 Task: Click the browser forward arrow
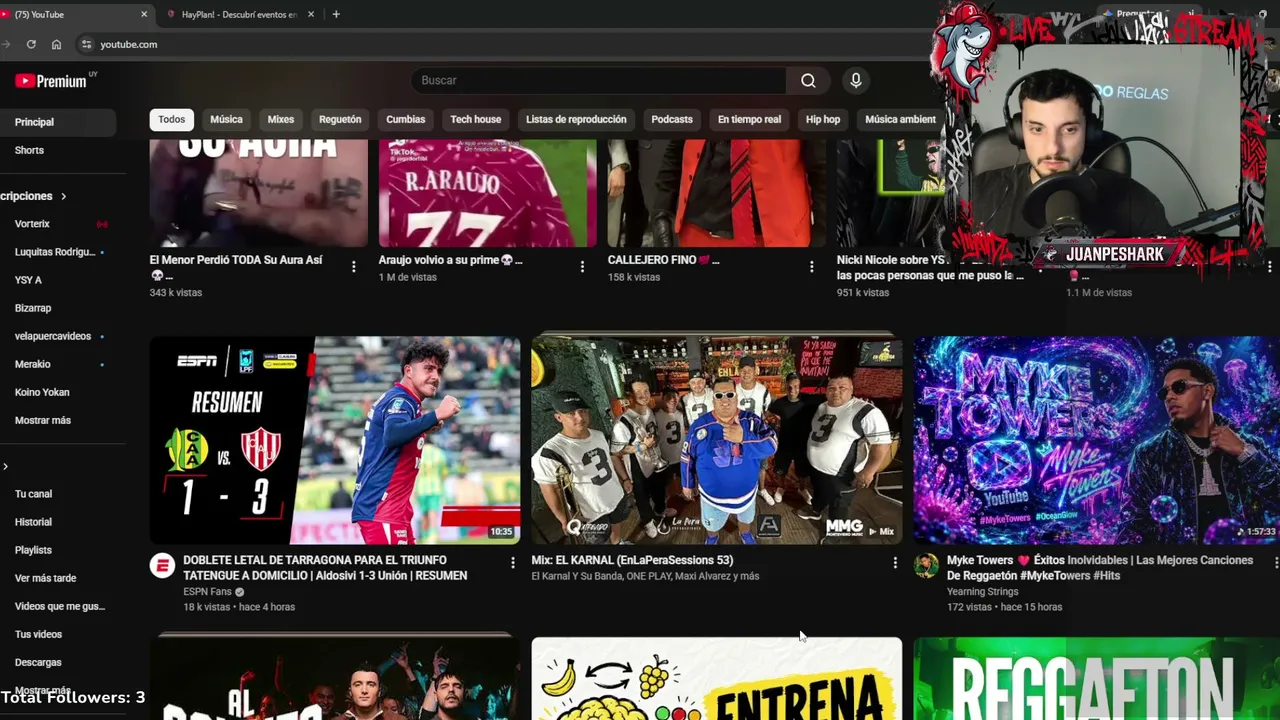coord(7,44)
